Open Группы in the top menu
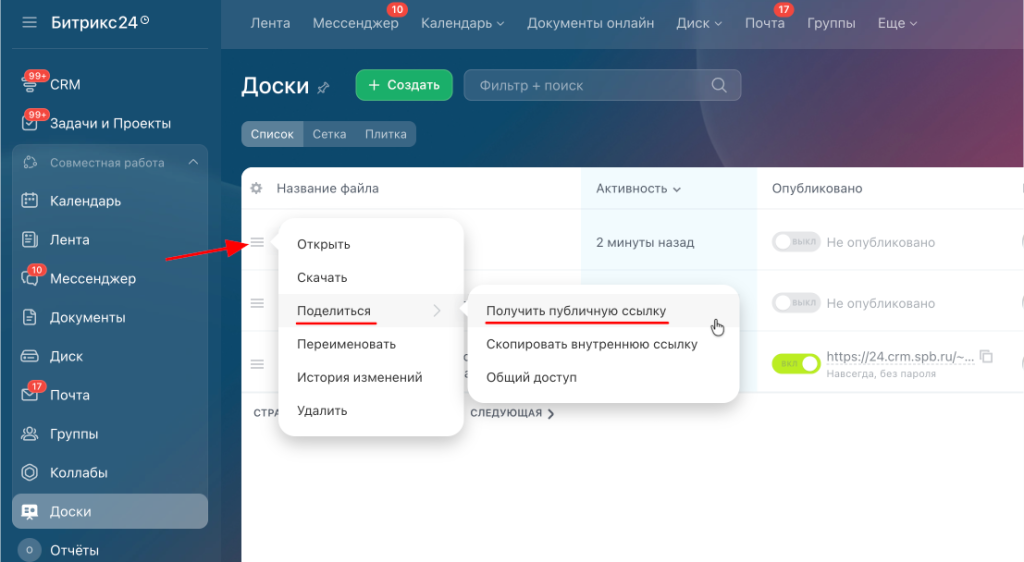The height and width of the screenshot is (562, 1024). pyautogui.click(x=831, y=23)
